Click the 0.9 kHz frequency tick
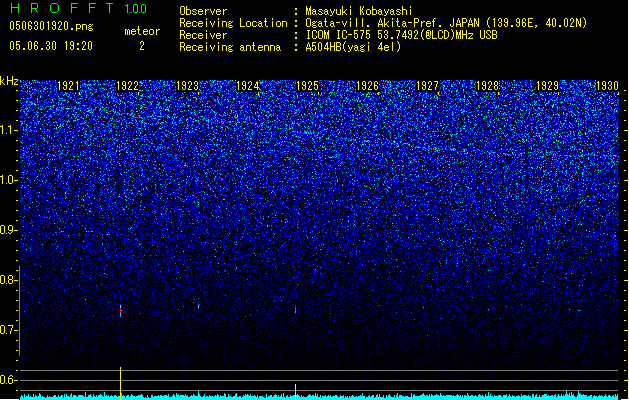This screenshot has height=400, width=629. [x=9, y=230]
